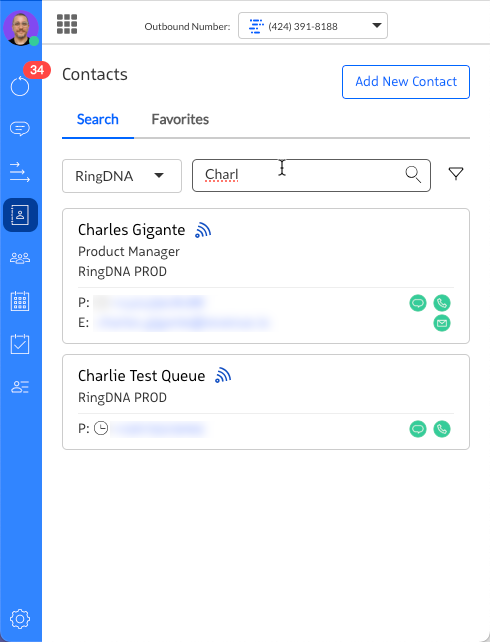This screenshot has height=642, width=490.
Task: Open the RingDNA source dropdown
Action: 122,176
